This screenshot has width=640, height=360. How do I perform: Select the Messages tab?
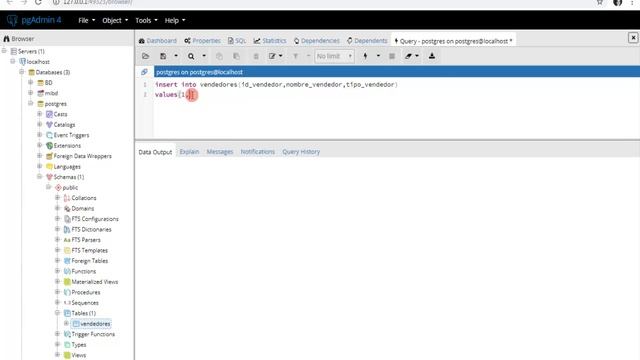coord(220,151)
